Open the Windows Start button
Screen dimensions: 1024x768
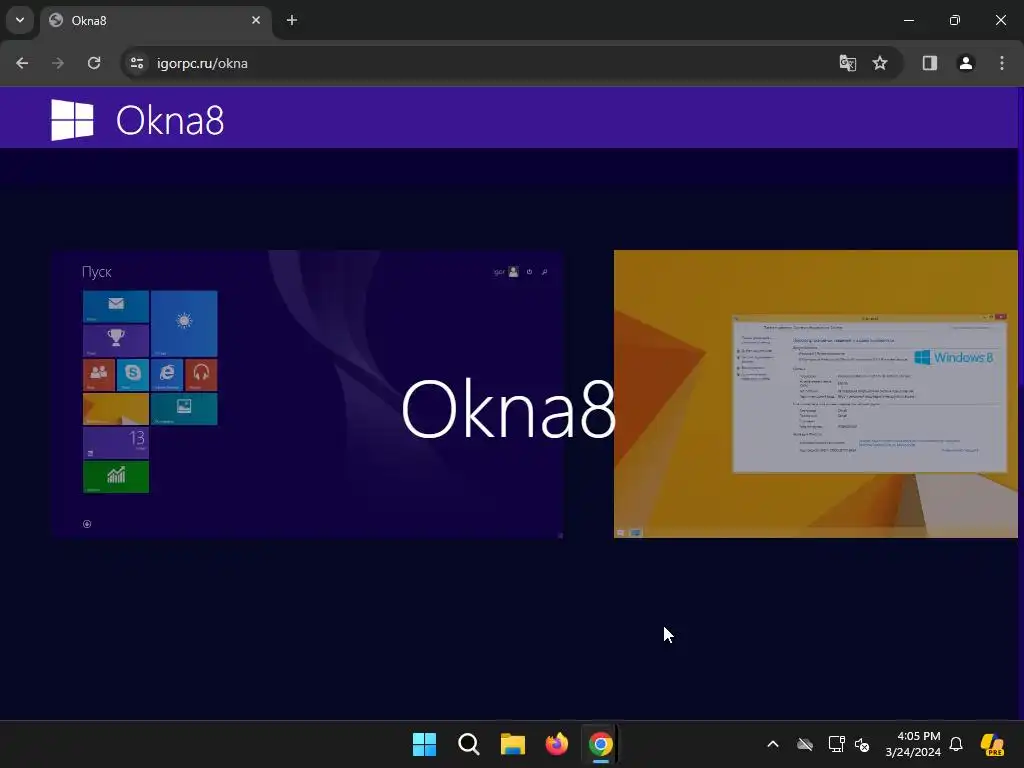(x=424, y=744)
